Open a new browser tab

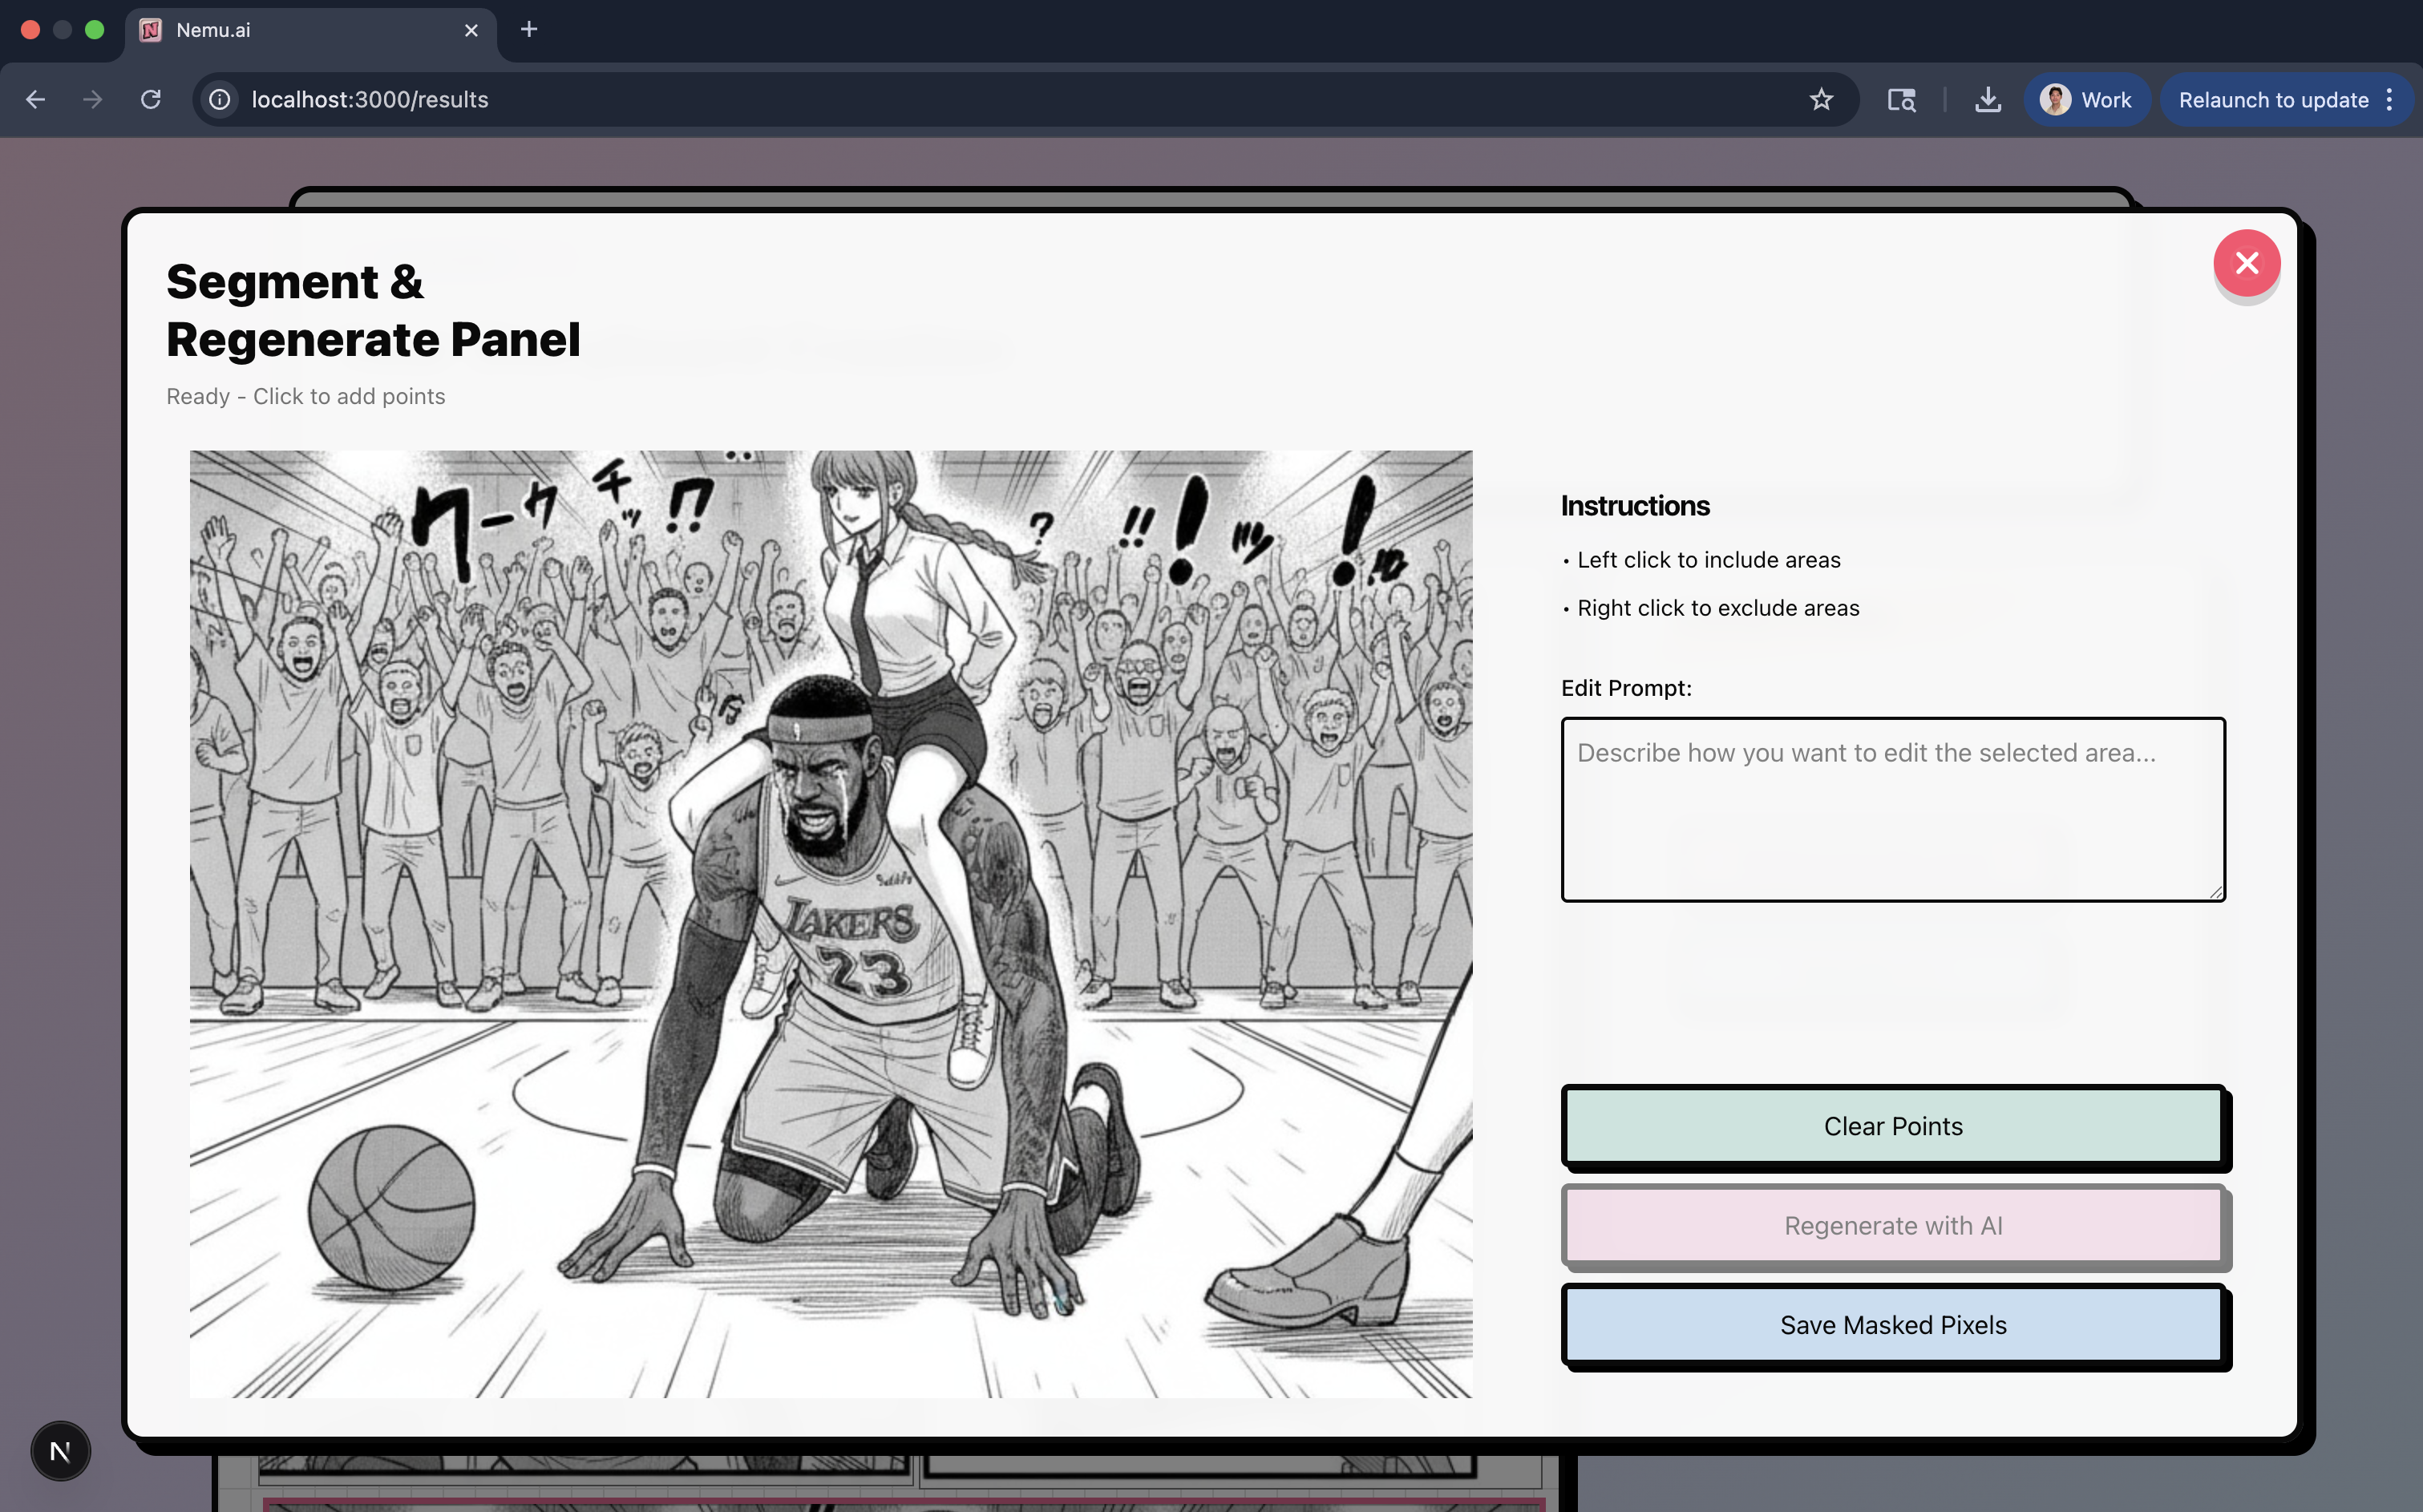pos(529,30)
